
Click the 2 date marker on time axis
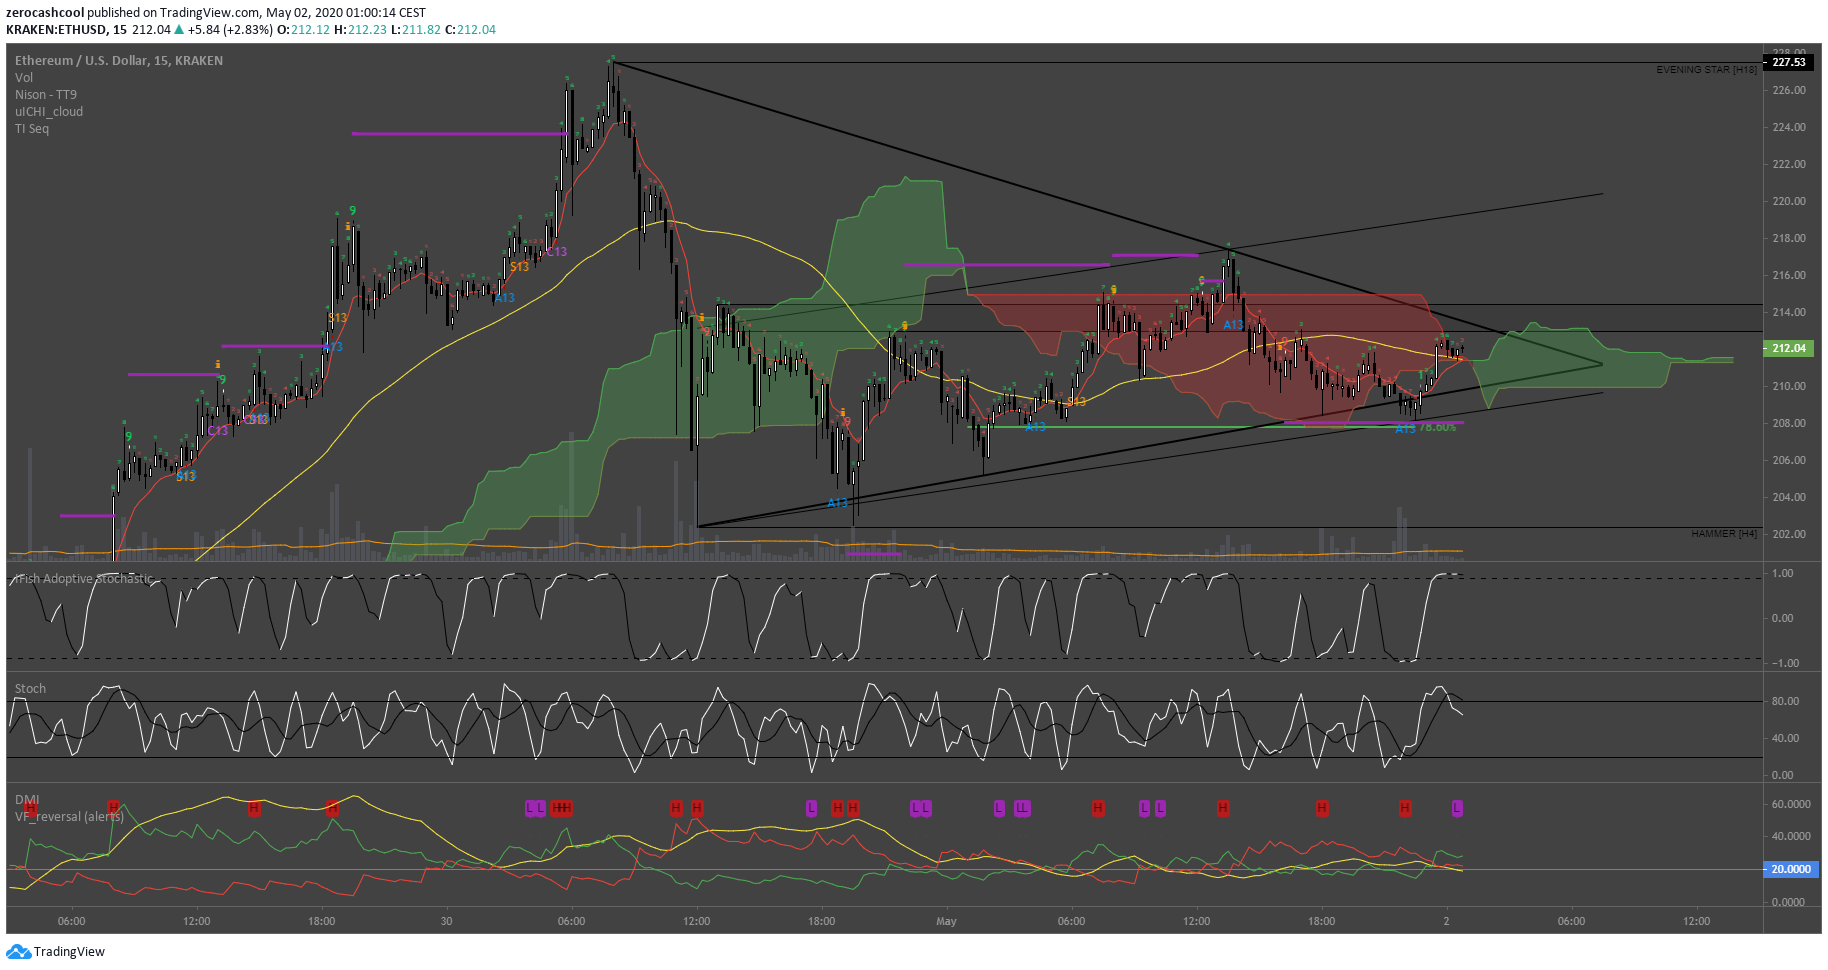point(1446,921)
